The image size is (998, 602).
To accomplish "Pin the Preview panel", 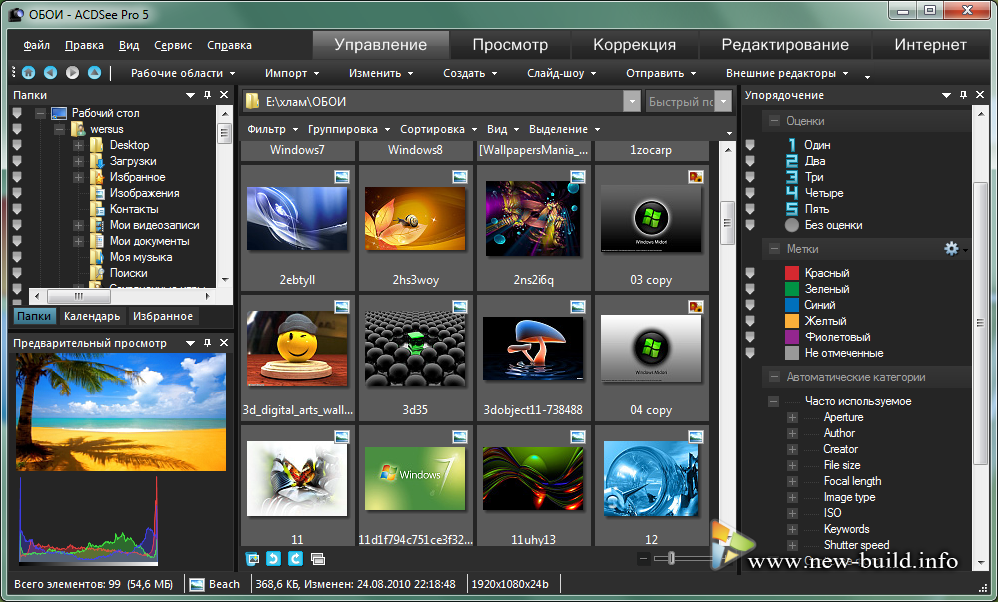I will pos(207,343).
